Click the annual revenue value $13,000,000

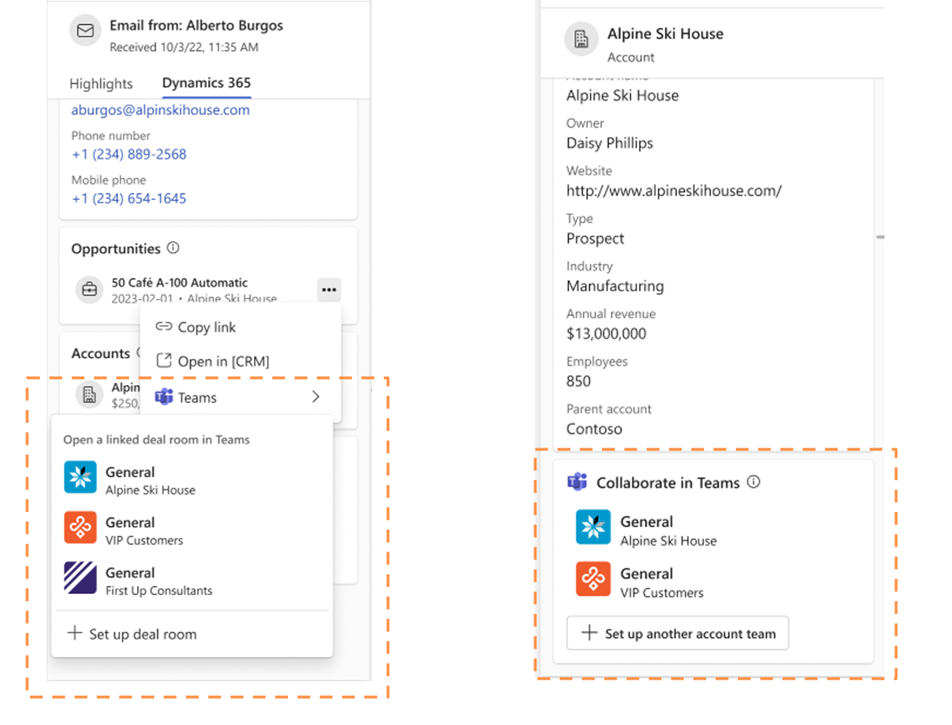606,334
